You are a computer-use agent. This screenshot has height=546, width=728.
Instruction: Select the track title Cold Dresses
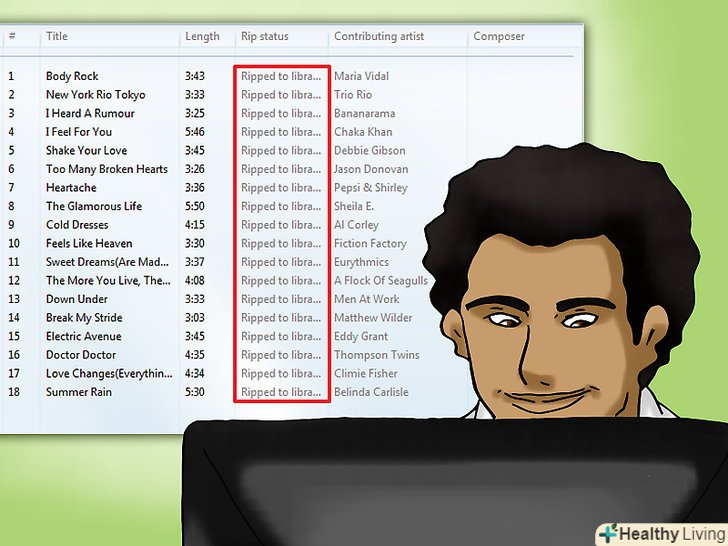click(77, 225)
